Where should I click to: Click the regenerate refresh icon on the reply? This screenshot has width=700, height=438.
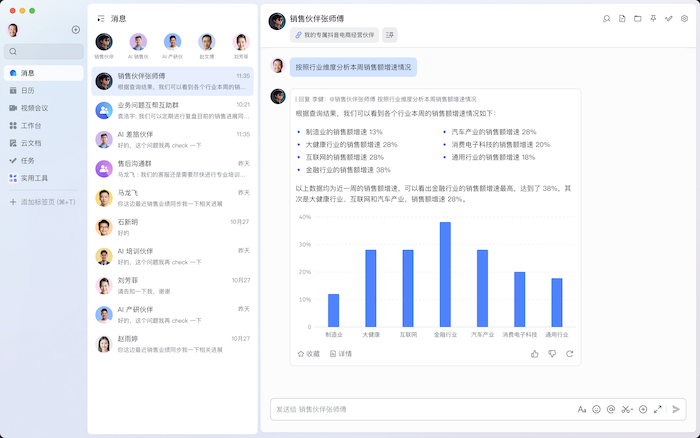[570, 354]
